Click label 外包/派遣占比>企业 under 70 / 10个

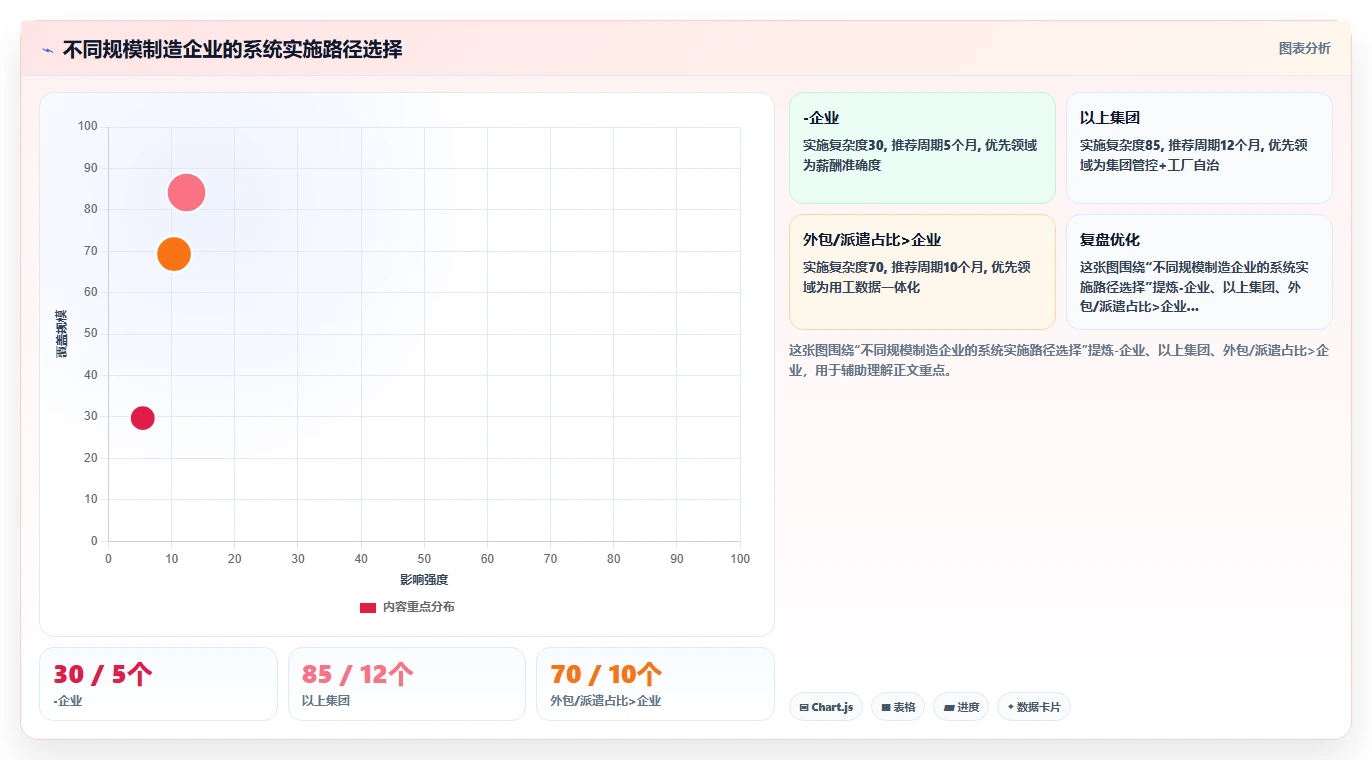[606, 701]
